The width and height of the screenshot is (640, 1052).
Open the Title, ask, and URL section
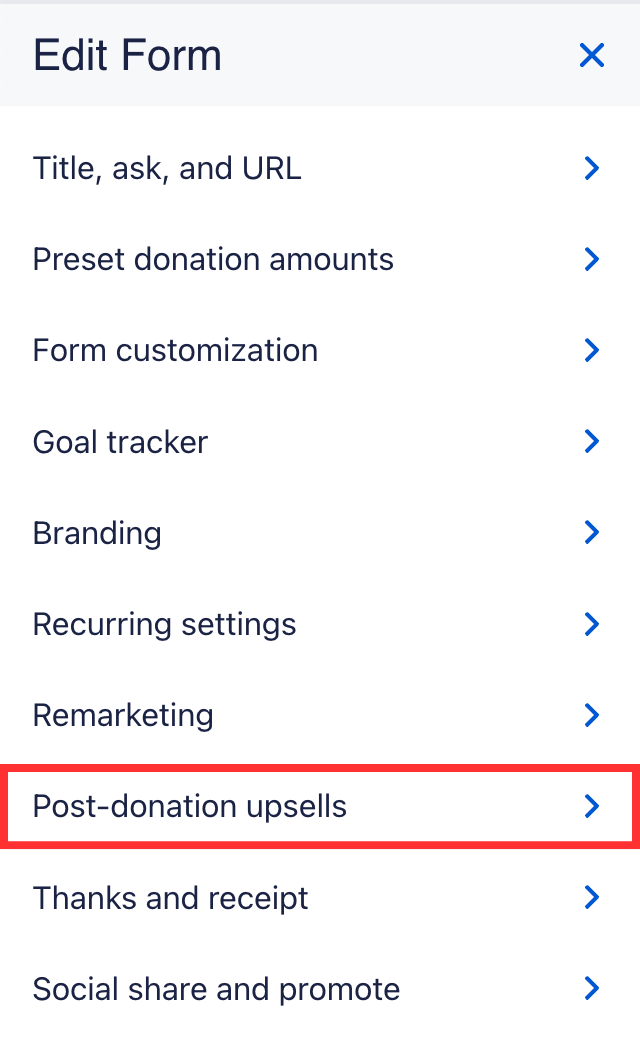coord(167,168)
